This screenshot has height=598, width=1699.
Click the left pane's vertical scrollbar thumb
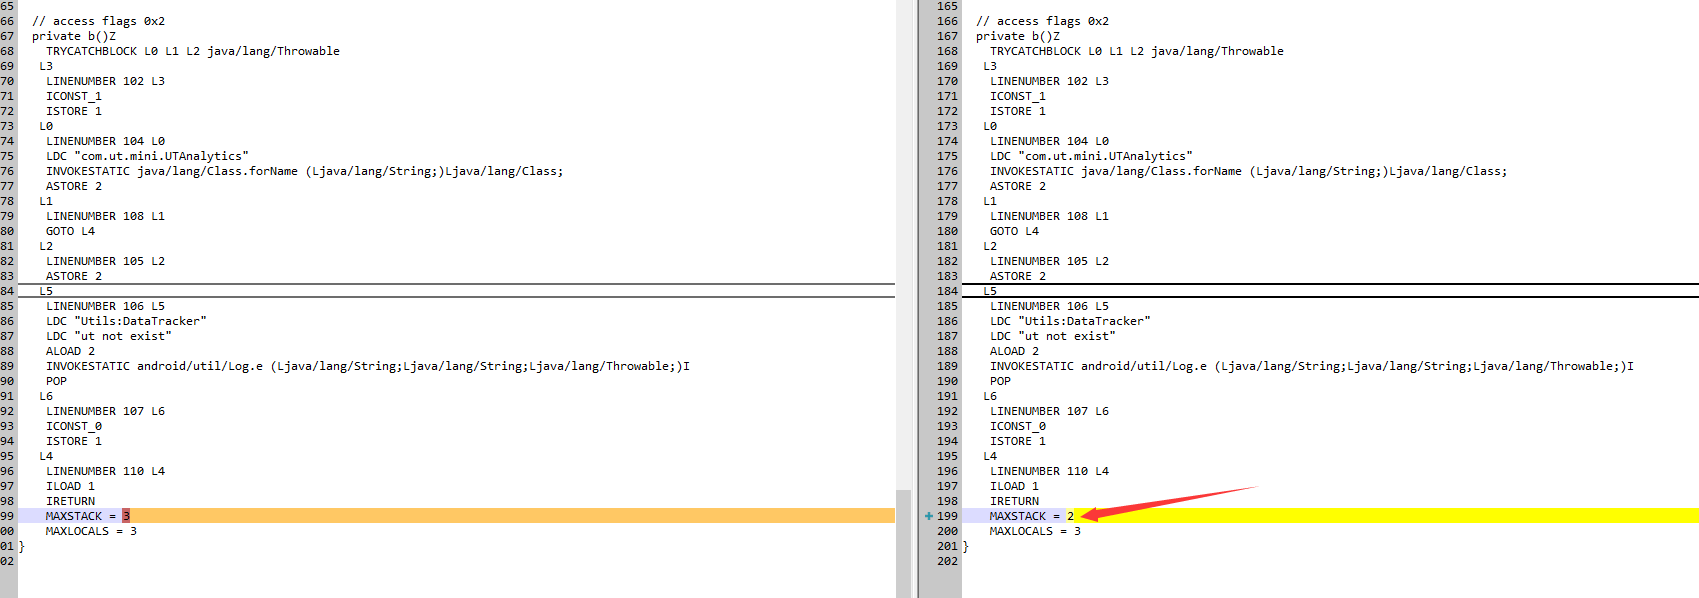pos(903,544)
